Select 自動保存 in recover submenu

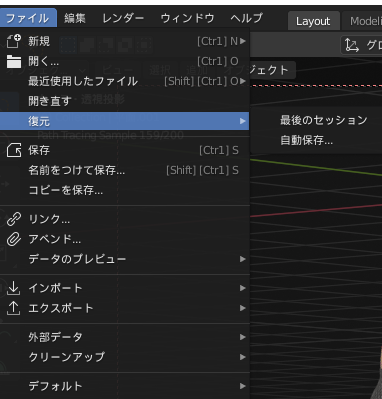click(306, 140)
